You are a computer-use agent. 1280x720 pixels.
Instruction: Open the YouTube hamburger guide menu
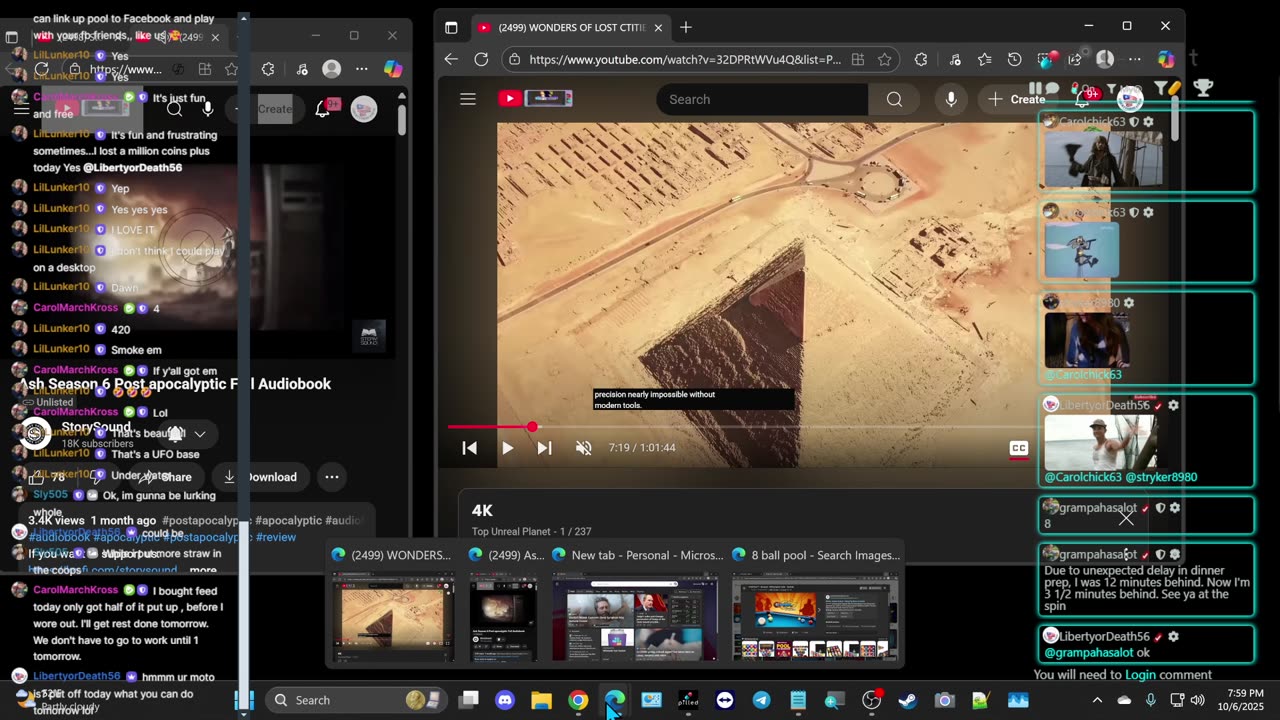point(468,99)
